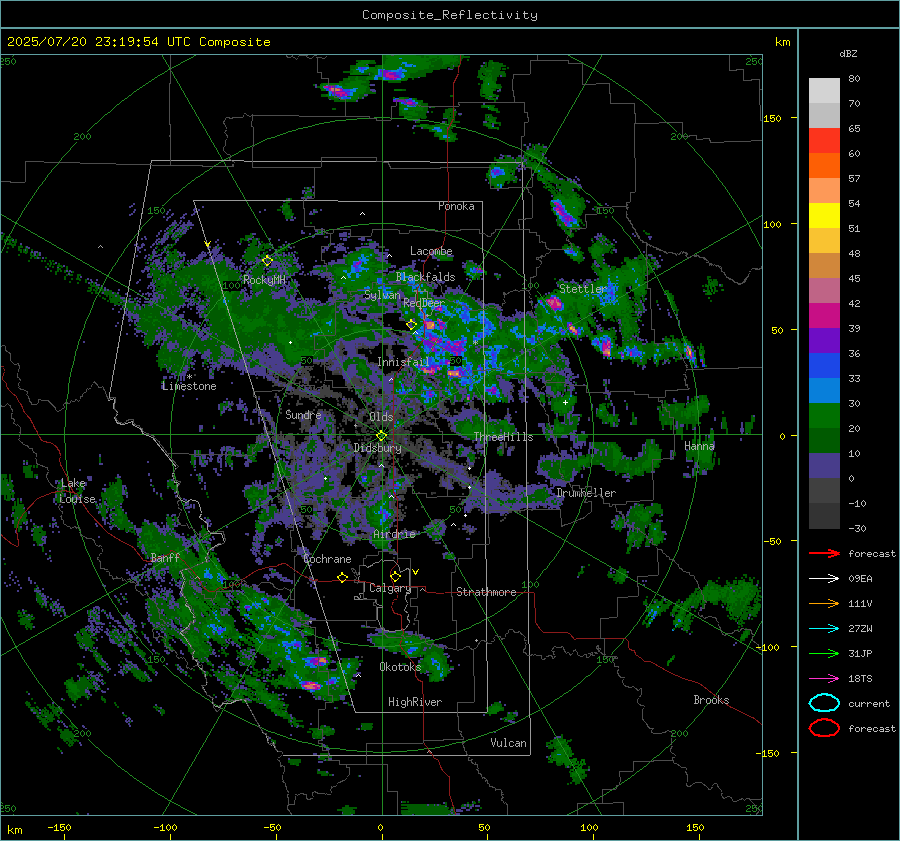Click the ThreeHills label
Viewport: 900px width, 841px height.
[503, 437]
